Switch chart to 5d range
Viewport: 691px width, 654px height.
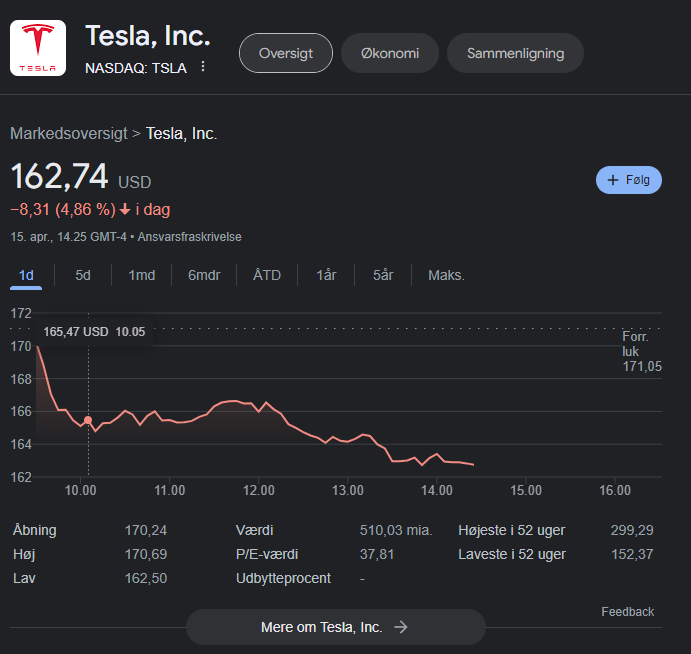[83, 275]
